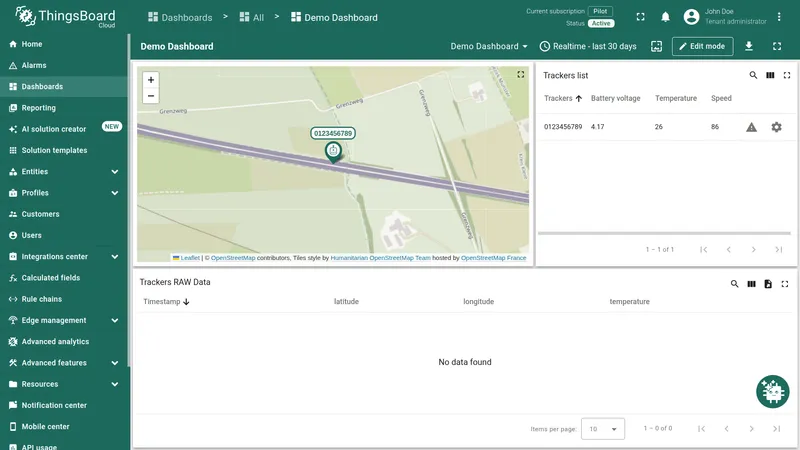Open Alarms in the sidebar
The width and height of the screenshot is (800, 450).
64,65
